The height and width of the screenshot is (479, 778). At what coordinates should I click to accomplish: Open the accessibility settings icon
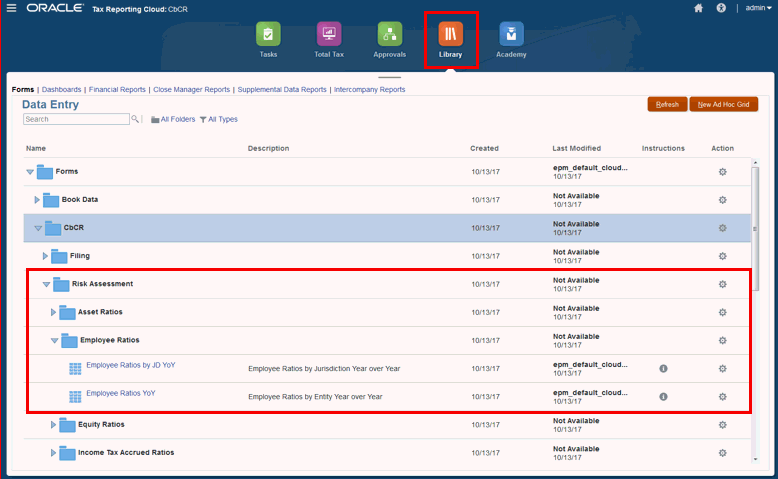click(x=721, y=8)
